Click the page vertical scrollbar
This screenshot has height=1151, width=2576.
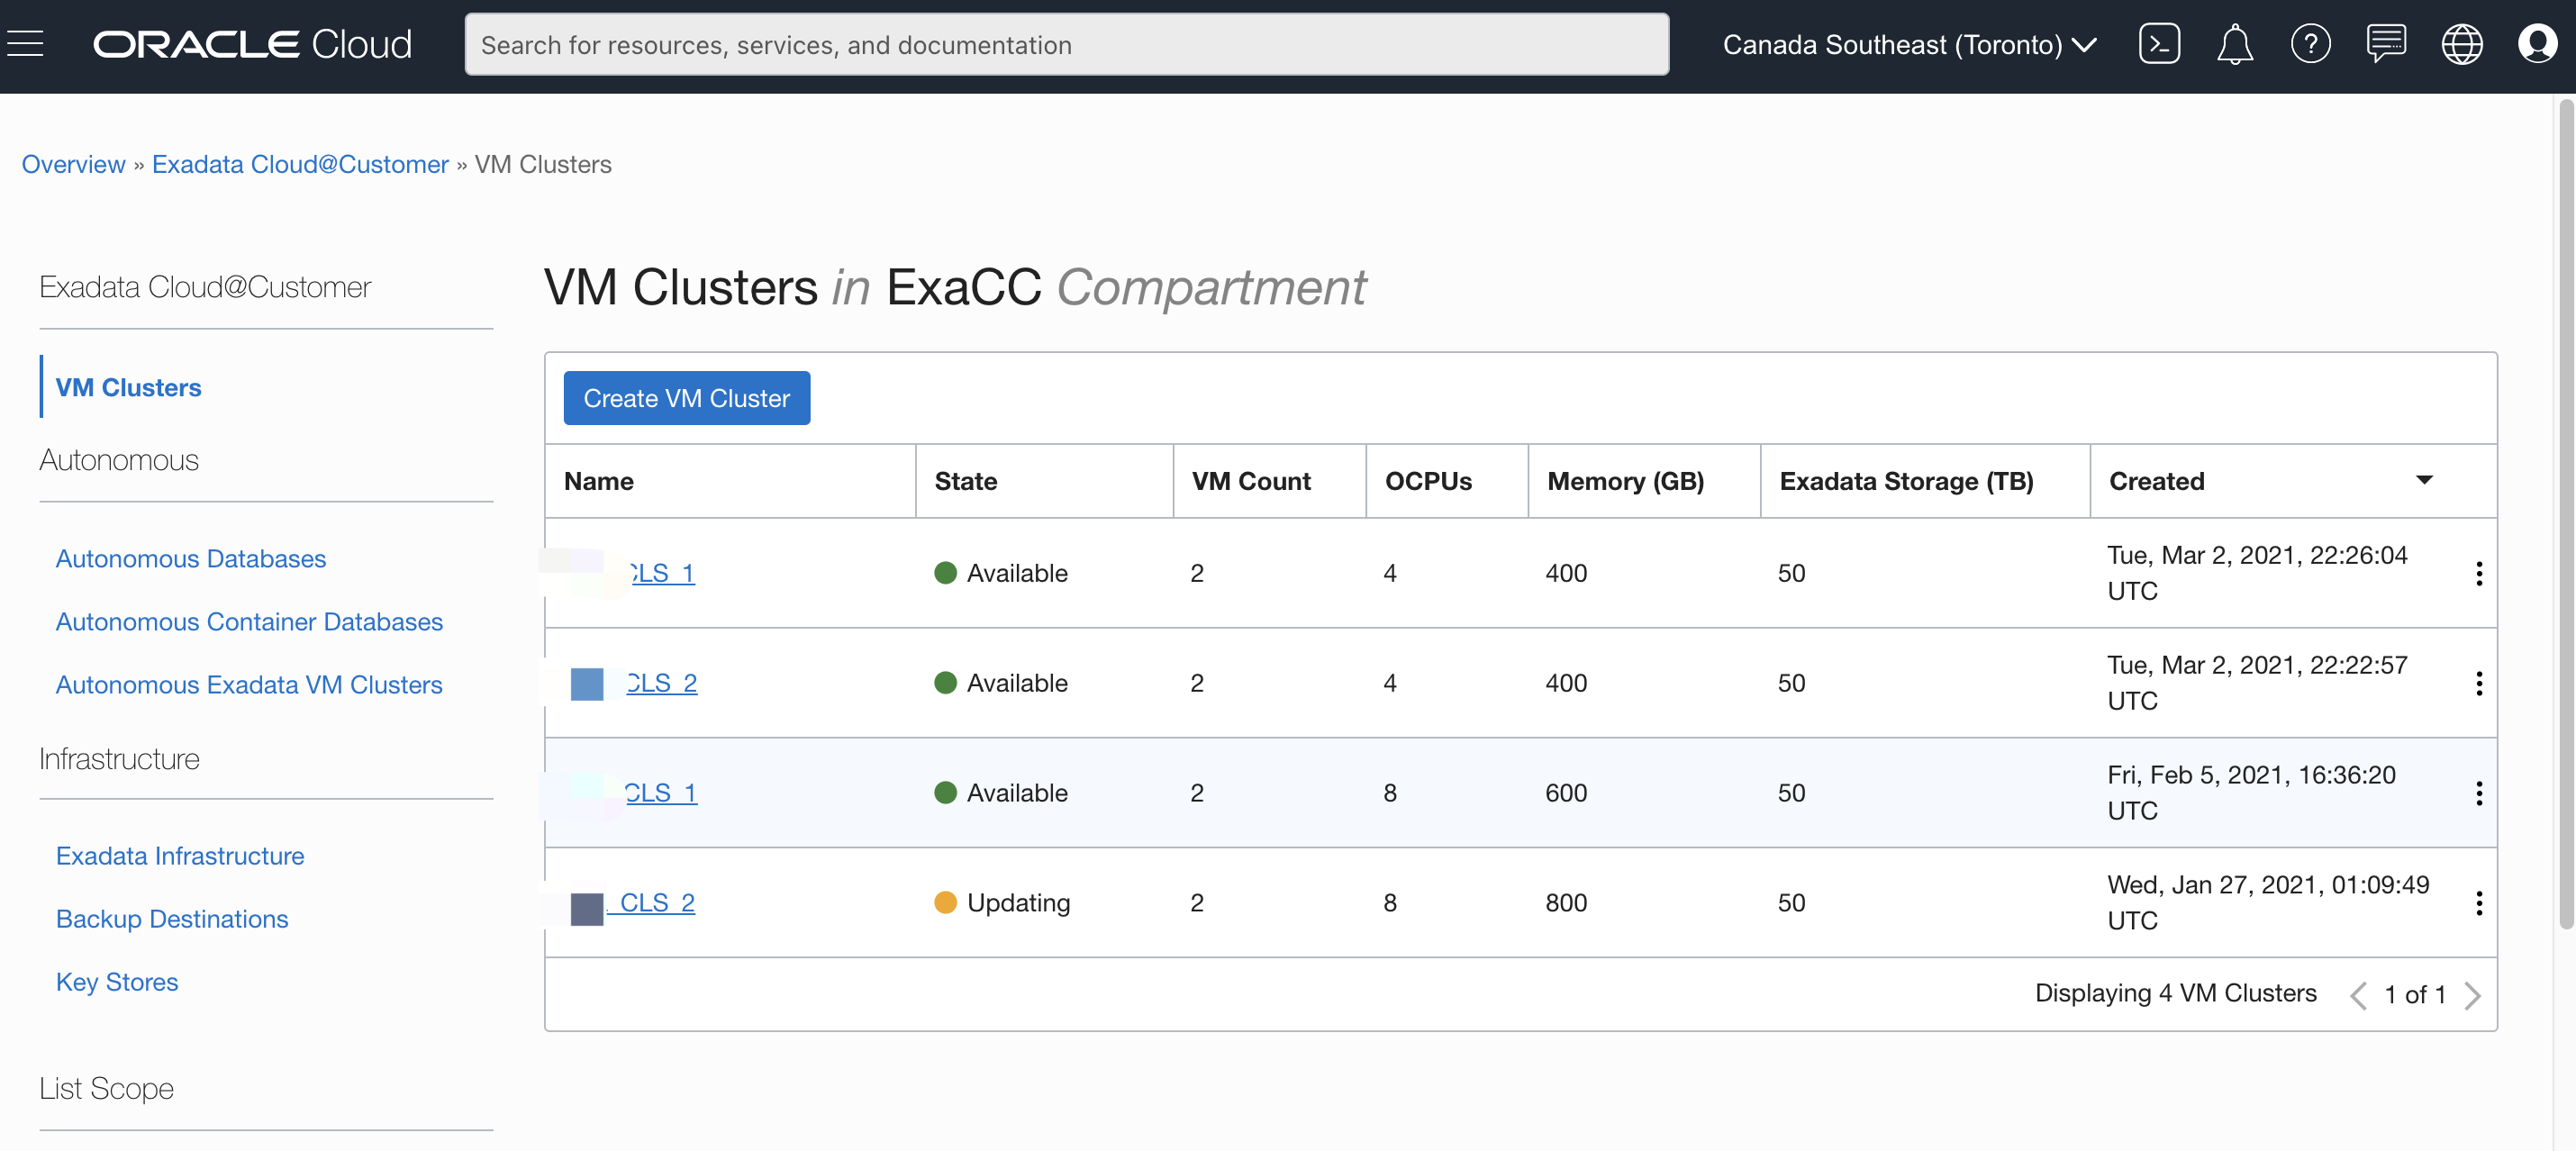coord(2566,515)
